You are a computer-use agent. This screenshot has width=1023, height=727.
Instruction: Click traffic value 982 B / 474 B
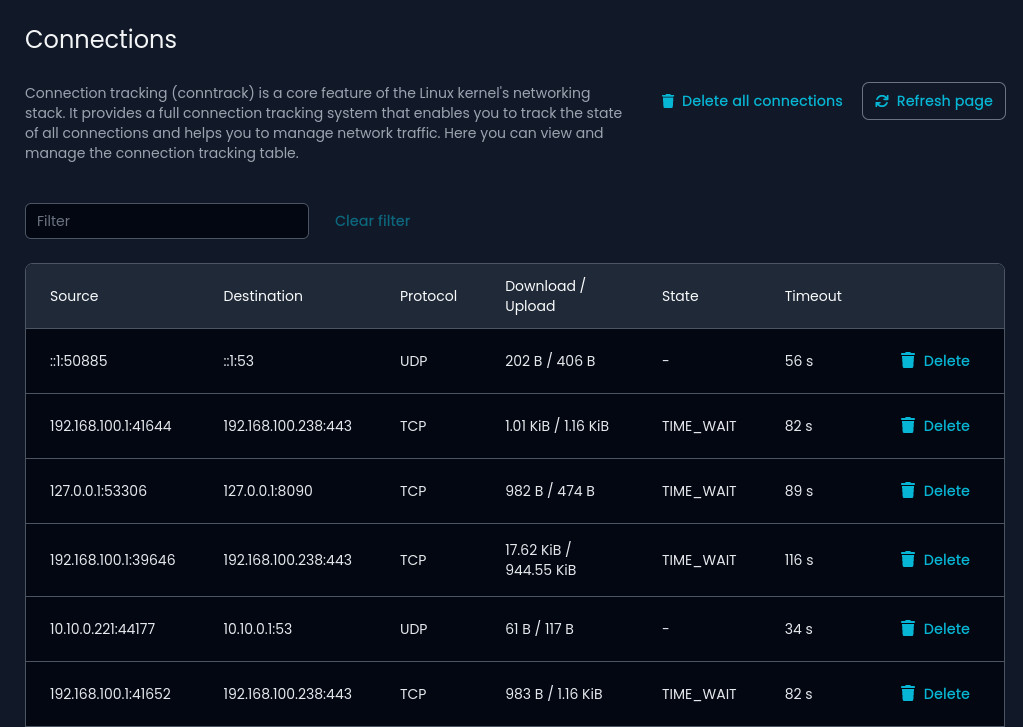tap(549, 491)
